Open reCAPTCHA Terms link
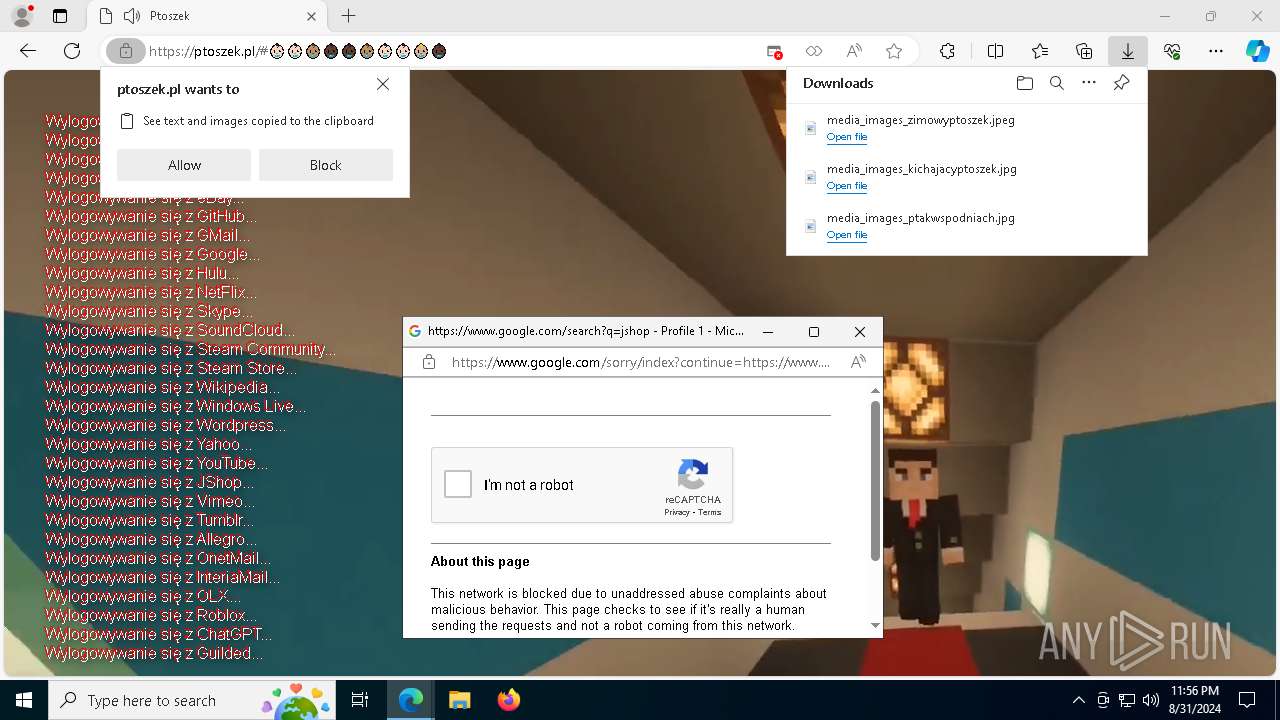Image resolution: width=1280 pixels, height=720 pixels. click(710, 512)
